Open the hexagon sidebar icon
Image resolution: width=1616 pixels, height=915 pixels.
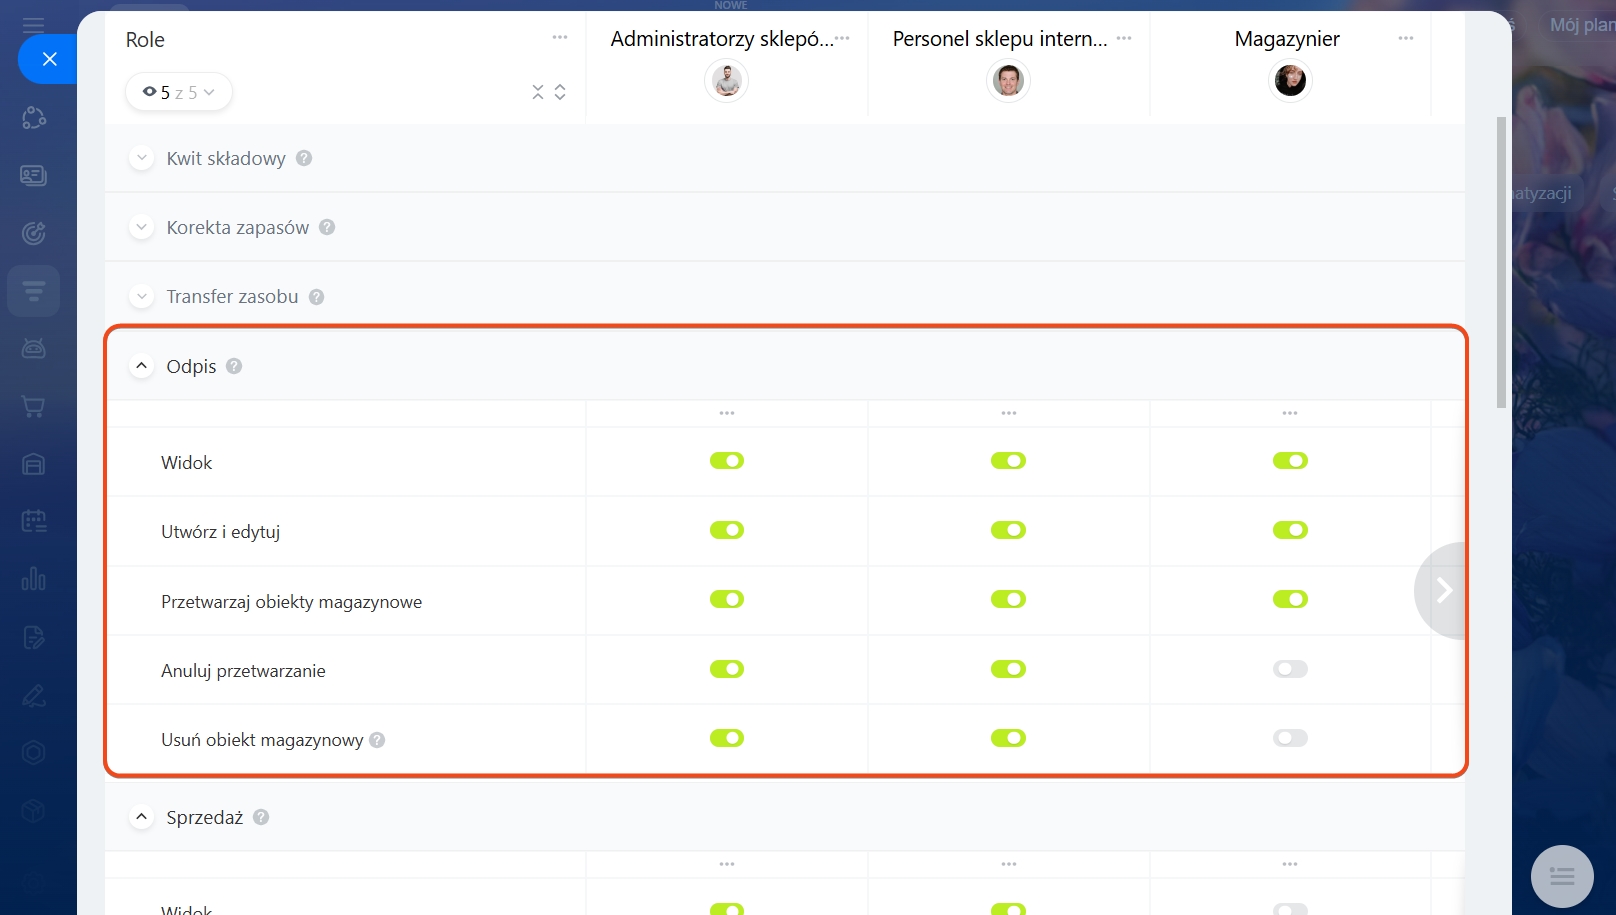pos(33,752)
